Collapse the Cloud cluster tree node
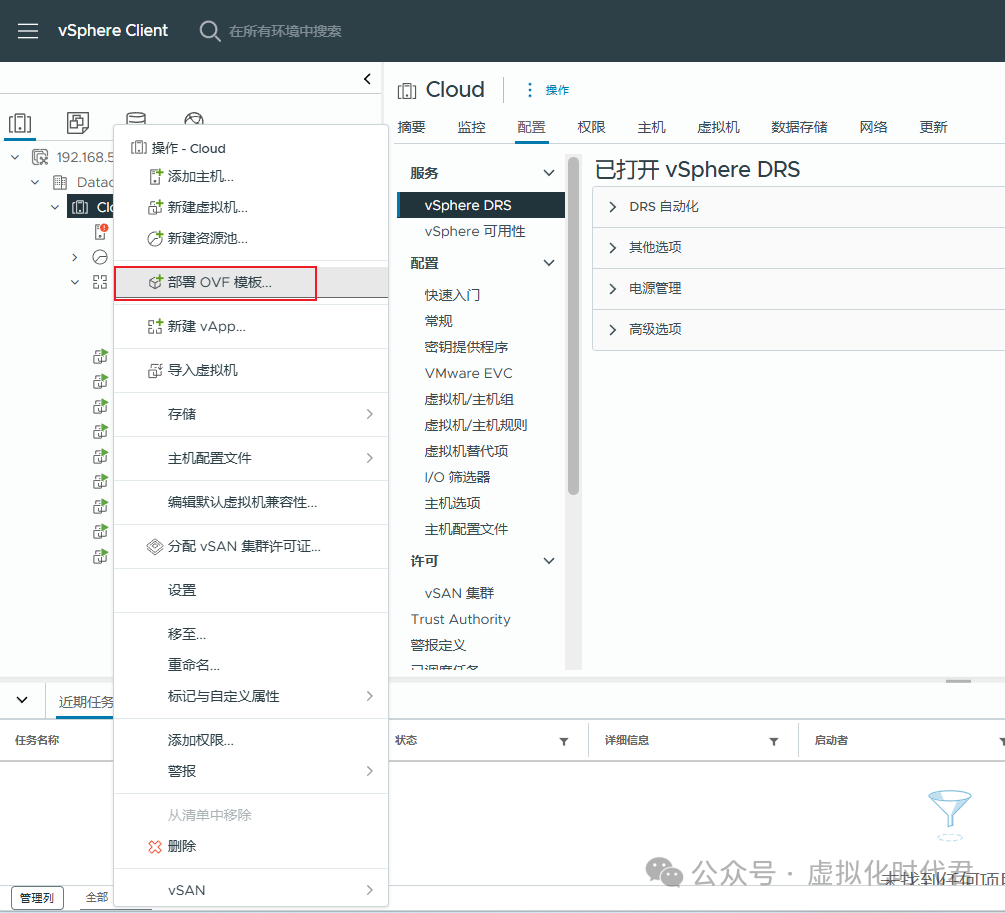 (55, 207)
